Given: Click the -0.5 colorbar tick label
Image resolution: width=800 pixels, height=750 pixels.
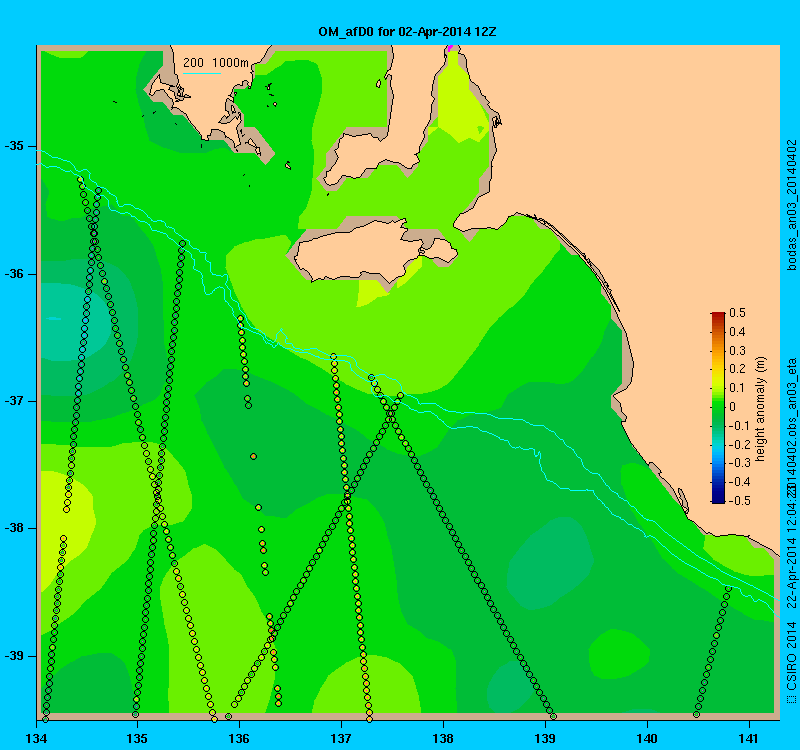Looking at the screenshot, I should [x=738, y=501].
